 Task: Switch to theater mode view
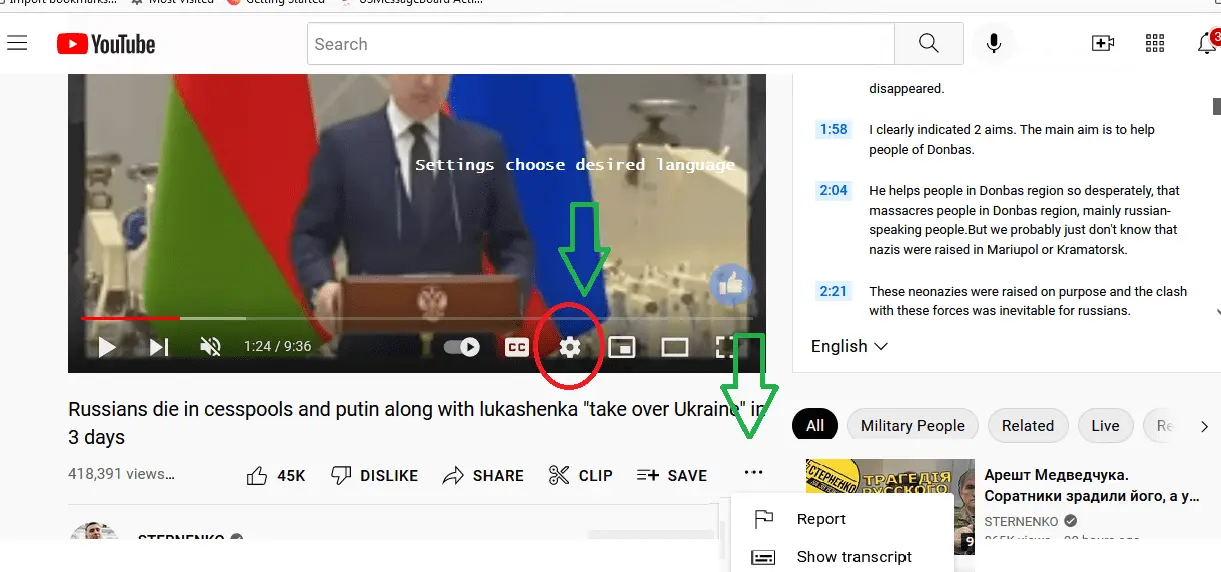click(675, 347)
